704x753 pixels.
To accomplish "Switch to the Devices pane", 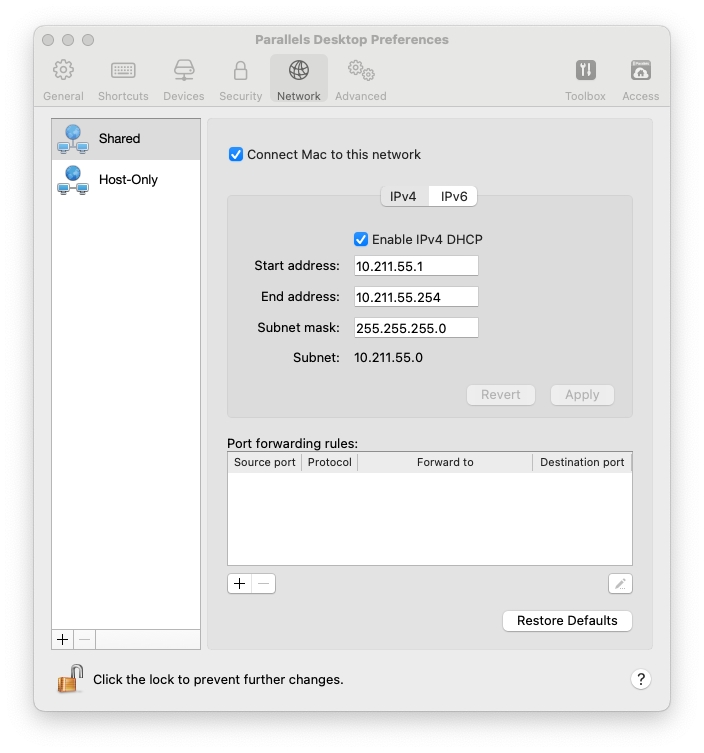I will pos(183,80).
